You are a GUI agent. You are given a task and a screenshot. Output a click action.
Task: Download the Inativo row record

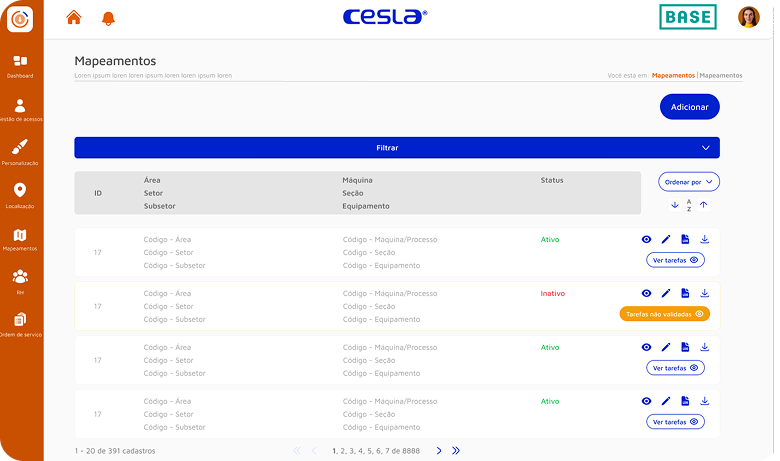click(704, 293)
